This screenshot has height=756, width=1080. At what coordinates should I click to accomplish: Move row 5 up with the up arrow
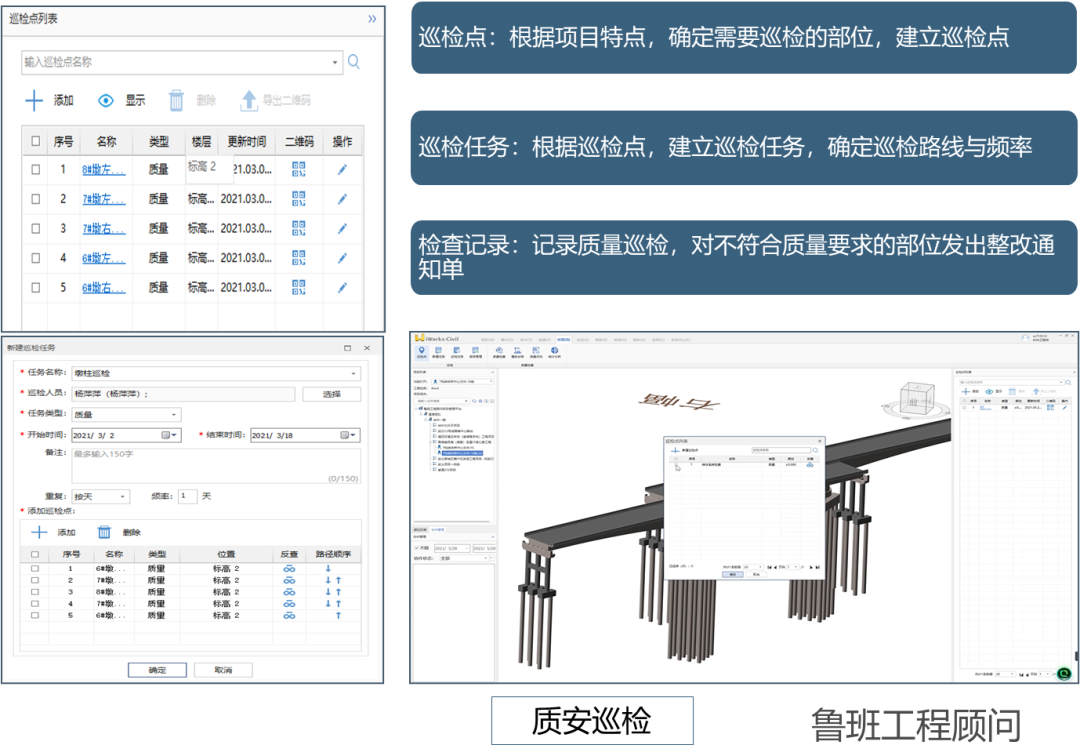coord(338,616)
